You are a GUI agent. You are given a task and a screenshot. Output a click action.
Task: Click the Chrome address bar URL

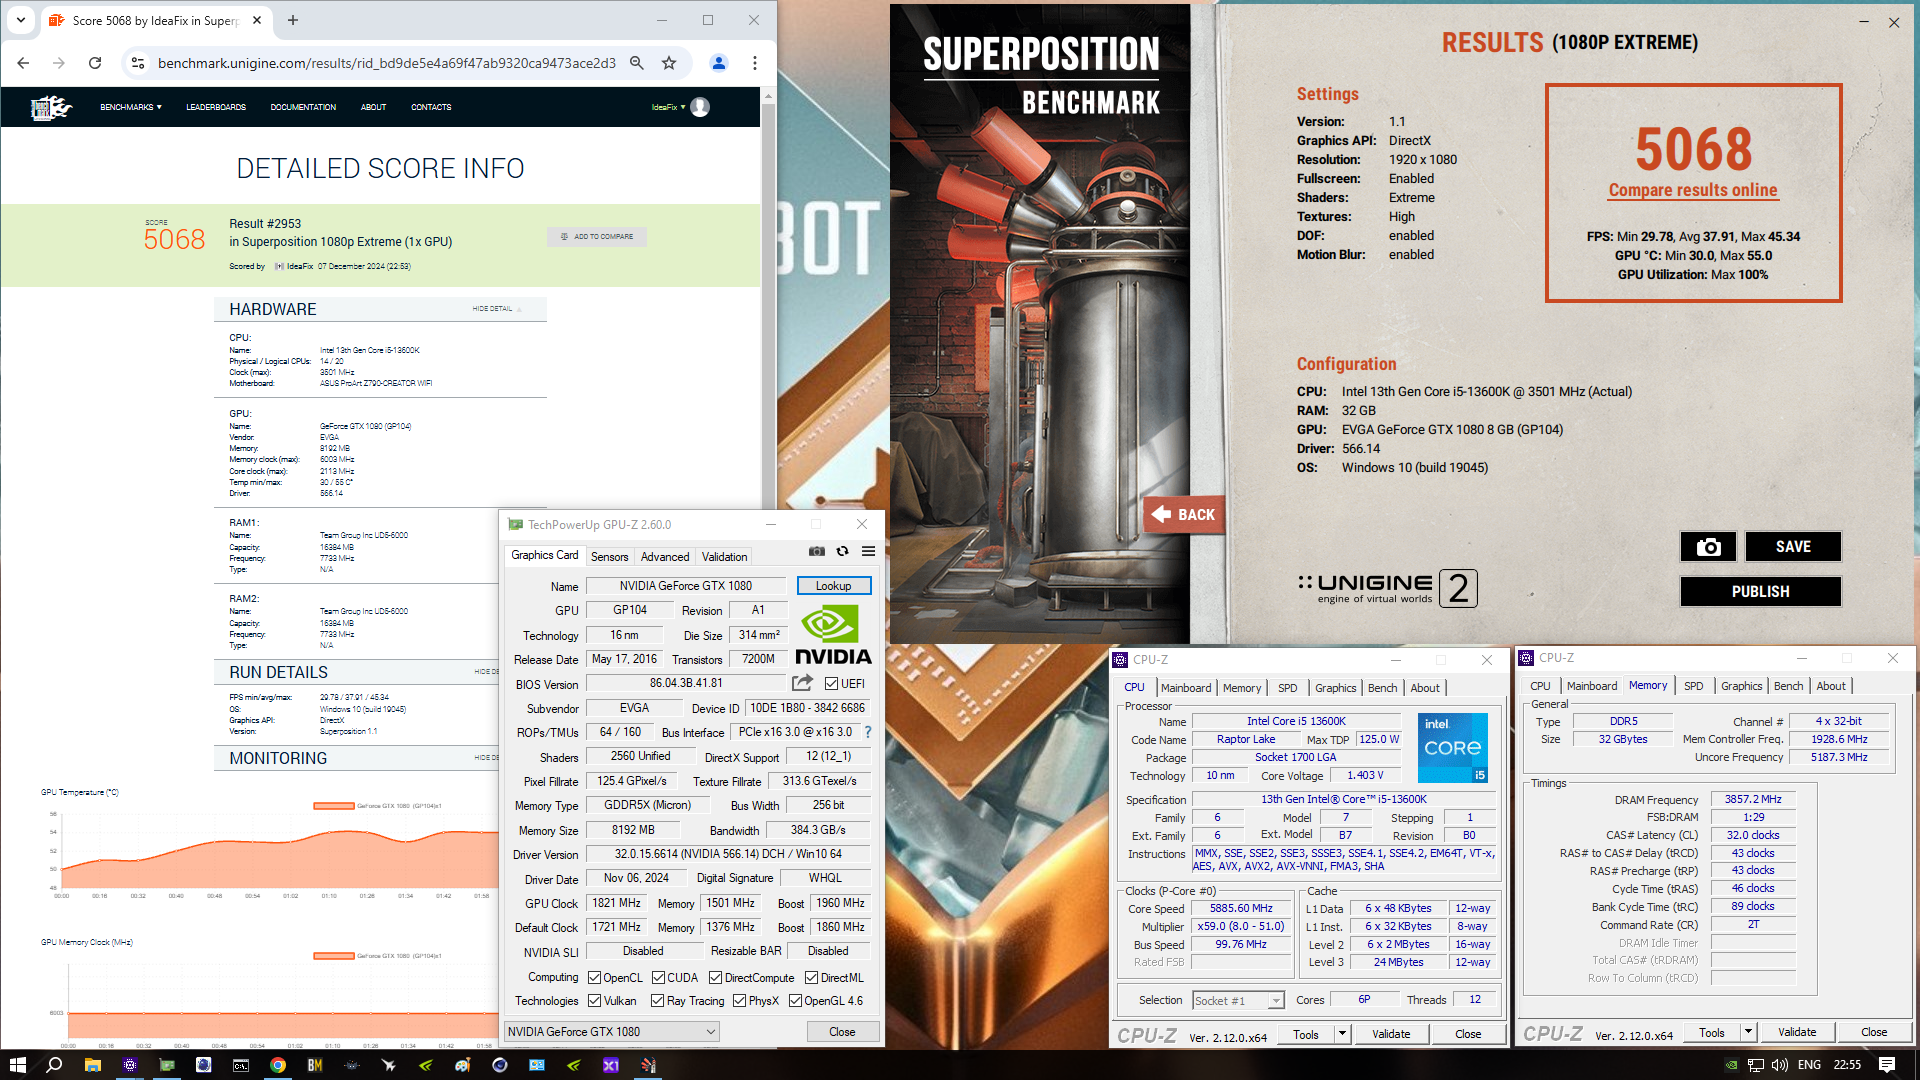click(x=387, y=63)
